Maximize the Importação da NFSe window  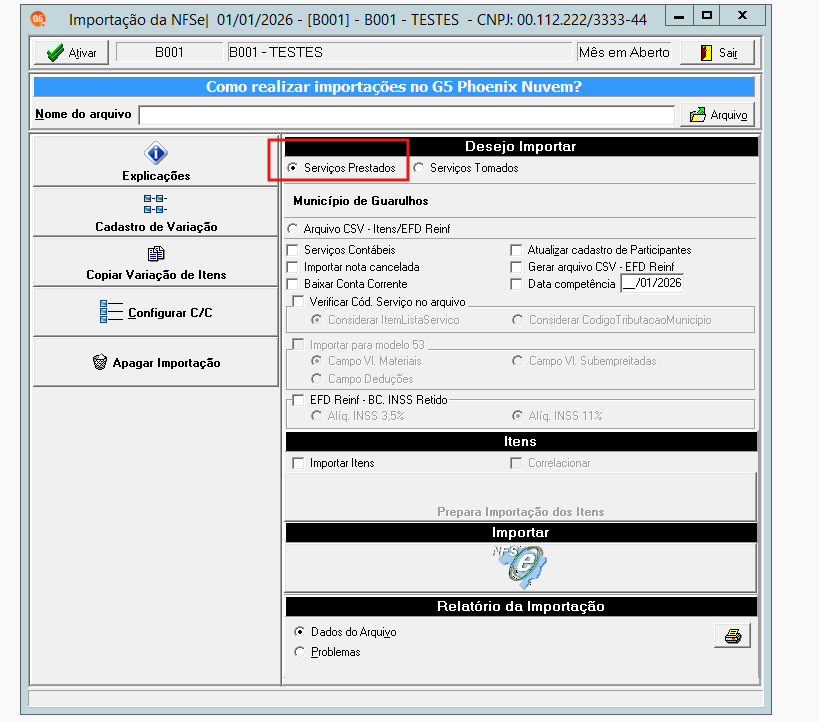[707, 16]
